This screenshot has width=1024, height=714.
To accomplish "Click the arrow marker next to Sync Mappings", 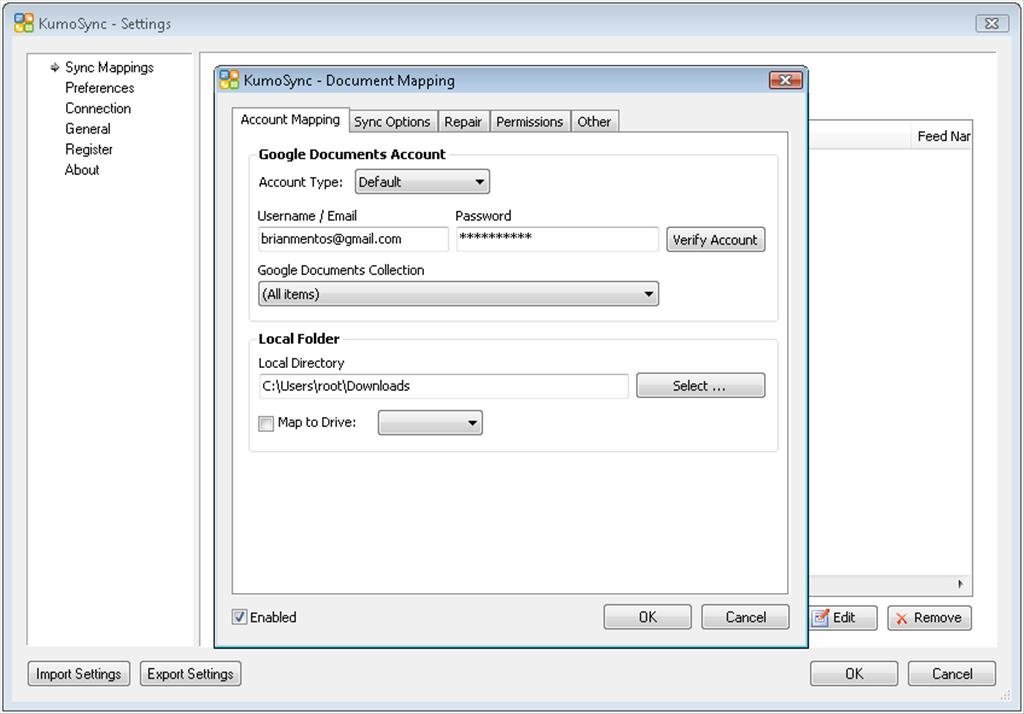I will pyautogui.click(x=55, y=67).
